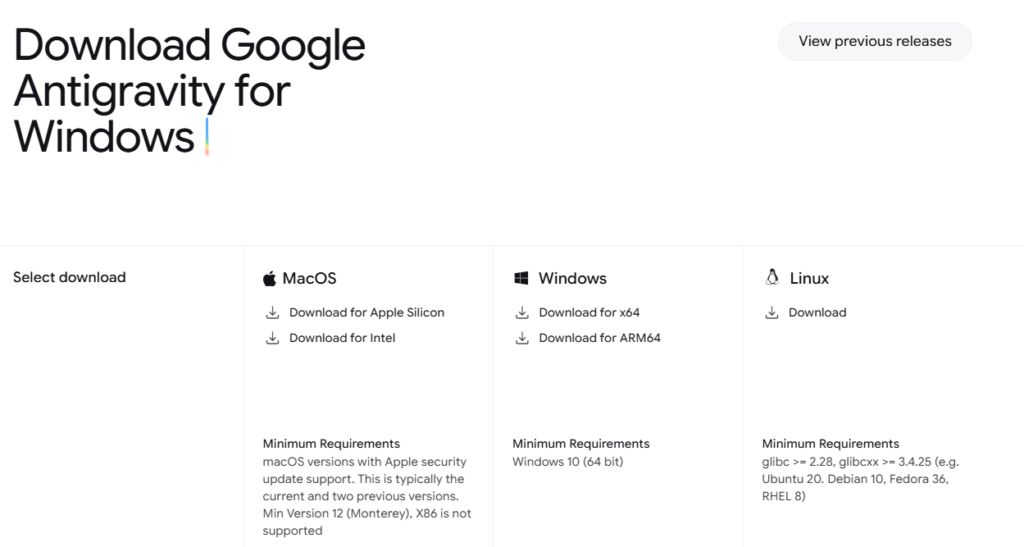This screenshot has height=547, width=1024.
Task: Click the View previous releases button
Action: (x=875, y=41)
